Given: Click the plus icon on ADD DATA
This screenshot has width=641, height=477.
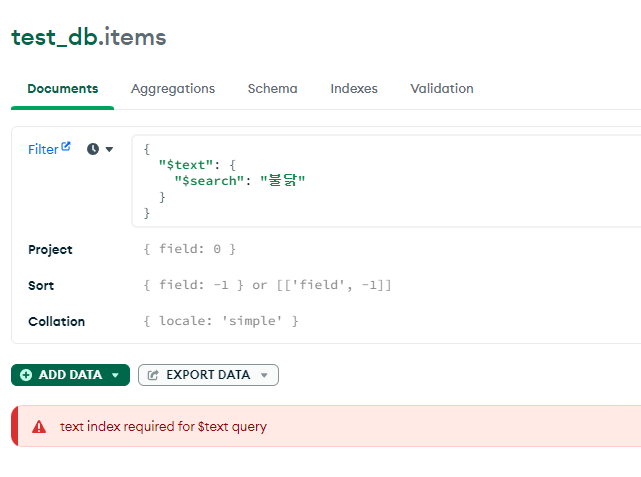Looking at the screenshot, I should tap(26, 375).
